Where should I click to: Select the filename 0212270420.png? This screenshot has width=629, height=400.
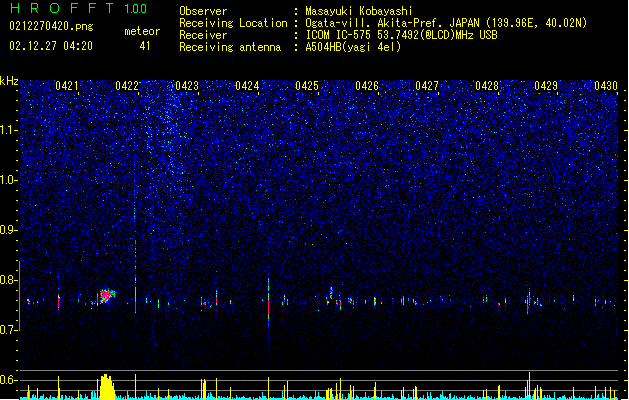51,26
